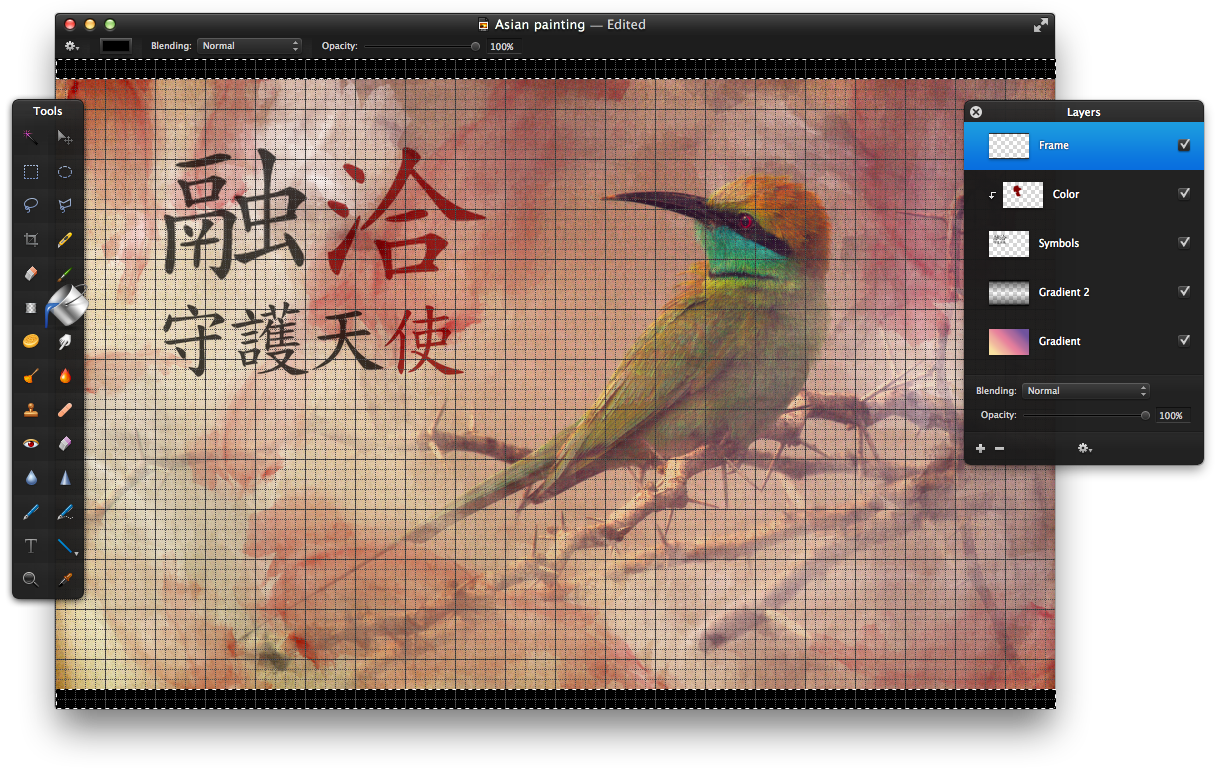Toggle visibility of Gradient 2 layer
1215x768 pixels.
(1184, 292)
